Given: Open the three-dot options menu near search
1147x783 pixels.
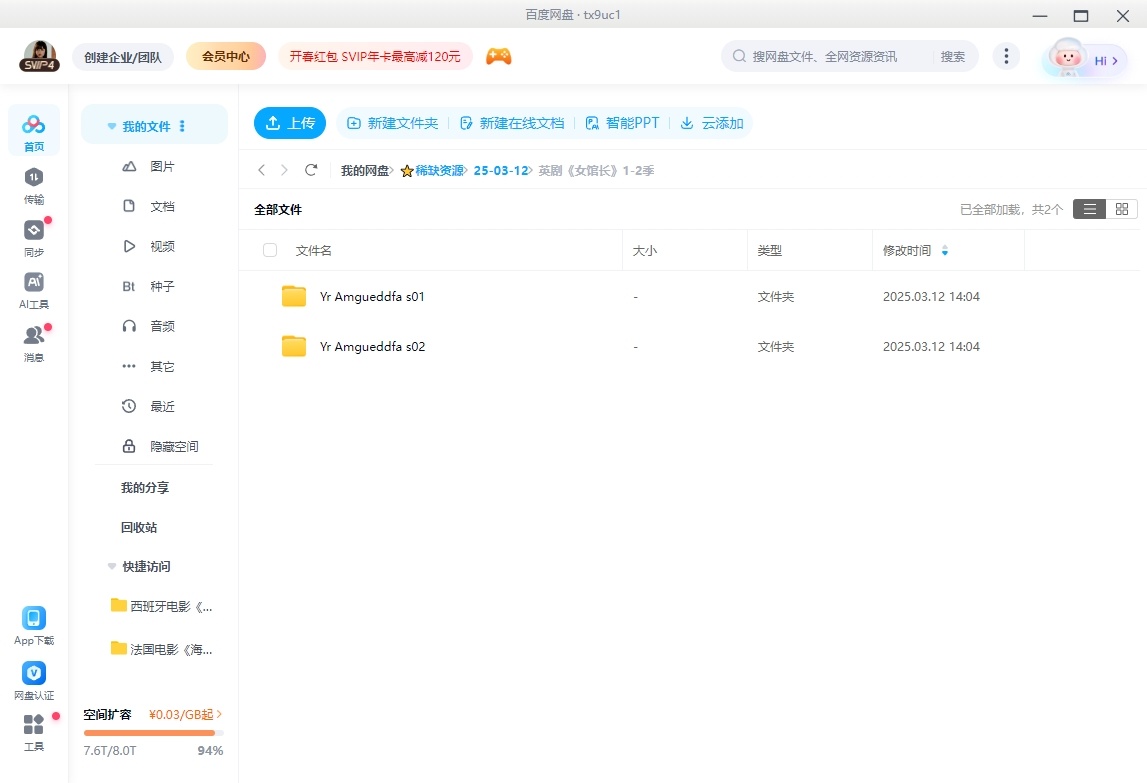Looking at the screenshot, I should (1006, 56).
